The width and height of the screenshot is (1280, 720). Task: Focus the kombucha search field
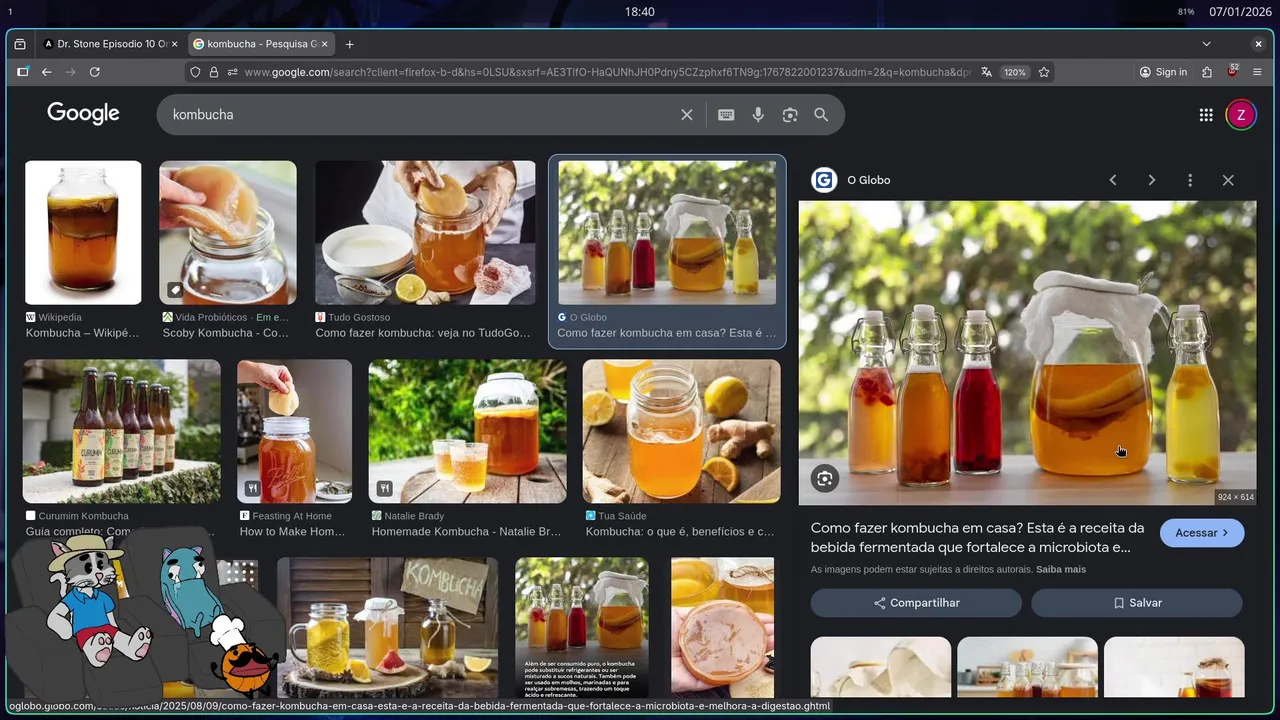[x=420, y=115]
